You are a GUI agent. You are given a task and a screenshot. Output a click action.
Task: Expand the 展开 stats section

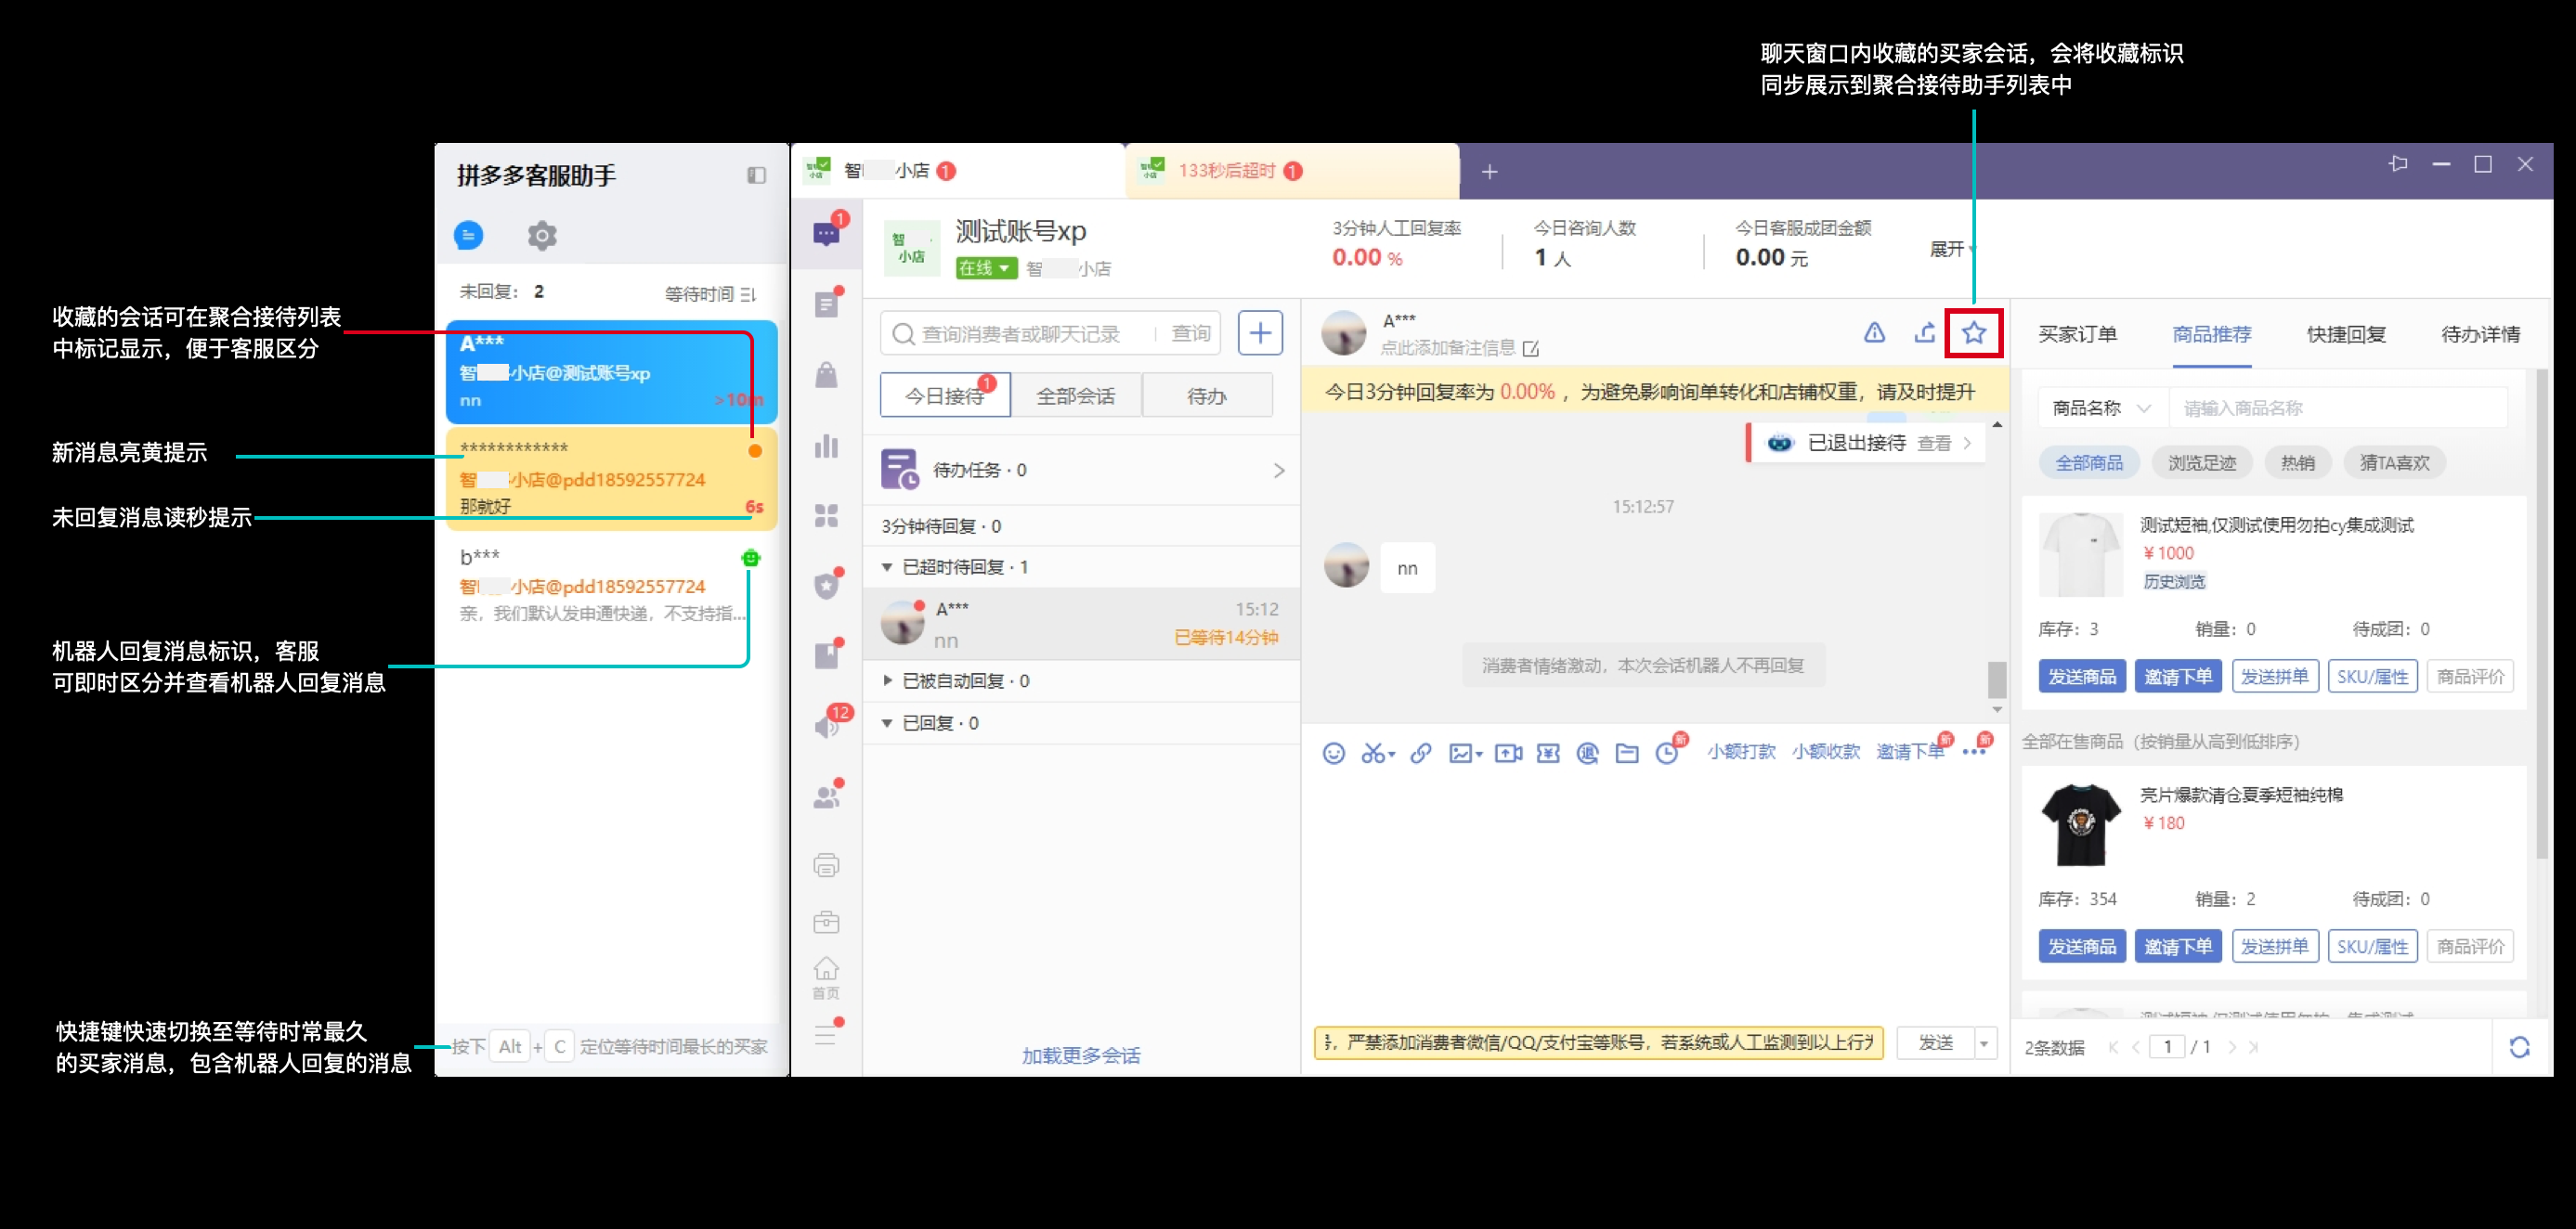click(1952, 249)
